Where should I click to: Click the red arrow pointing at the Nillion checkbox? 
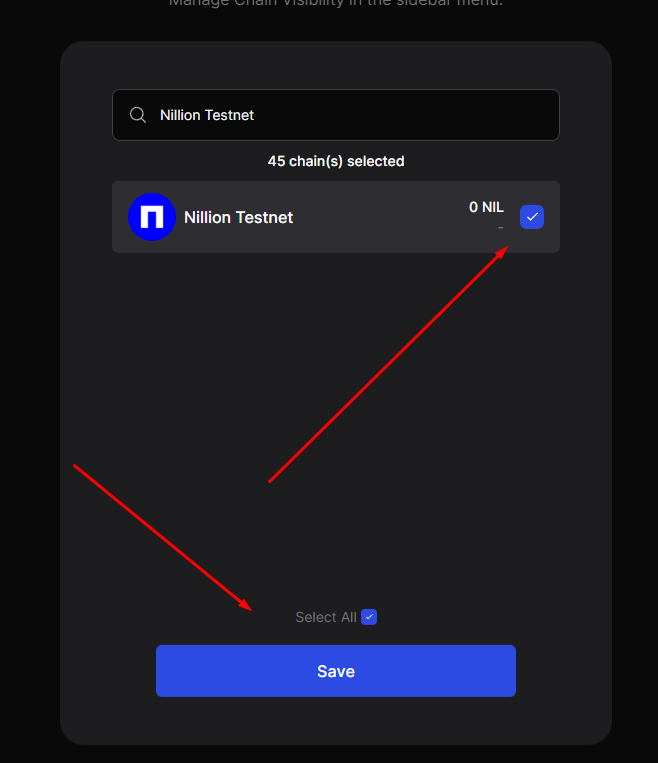tap(388, 364)
